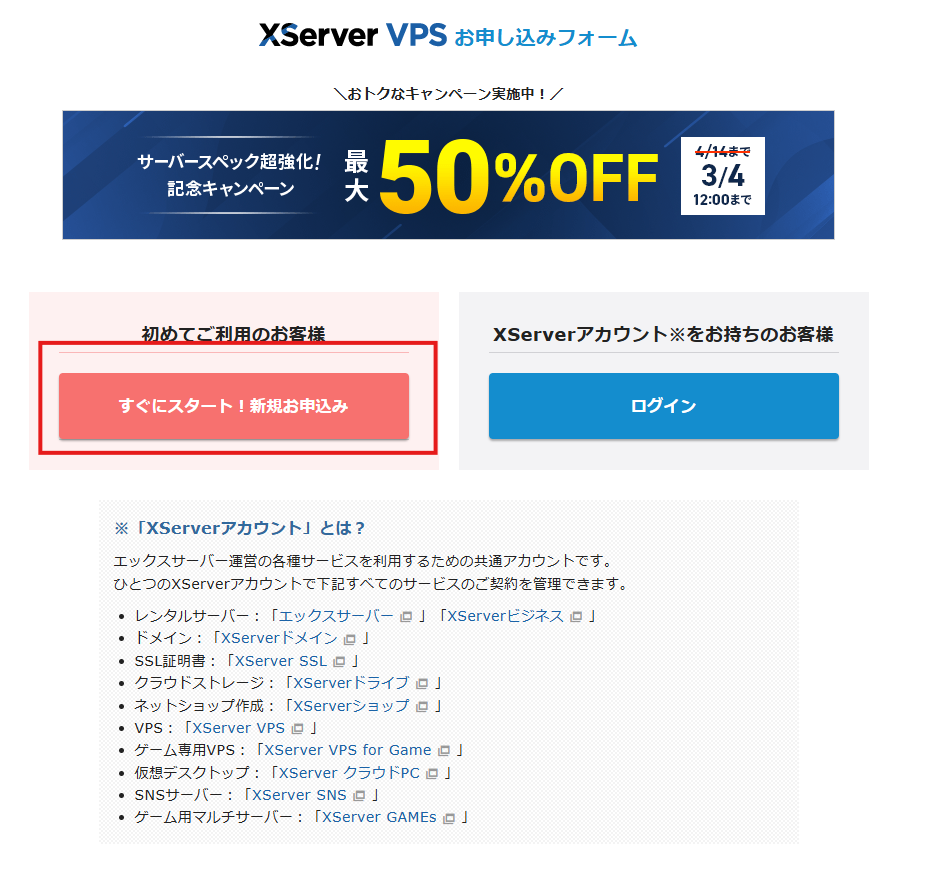Click external-link icon after XServerビジネス

[576, 617]
